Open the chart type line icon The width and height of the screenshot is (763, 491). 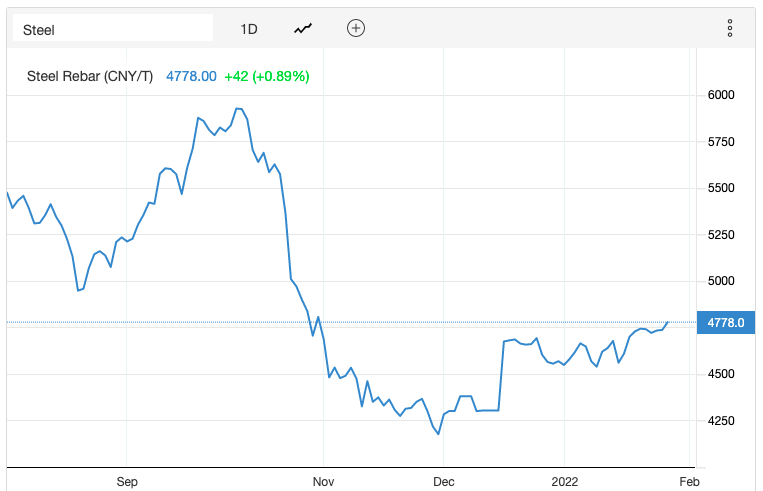pyautogui.click(x=303, y=29)
